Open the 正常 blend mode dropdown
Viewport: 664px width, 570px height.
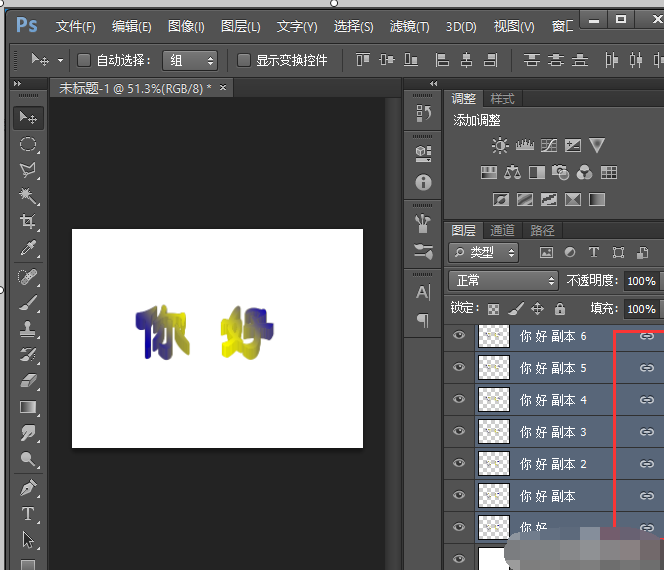pos(503,281)
